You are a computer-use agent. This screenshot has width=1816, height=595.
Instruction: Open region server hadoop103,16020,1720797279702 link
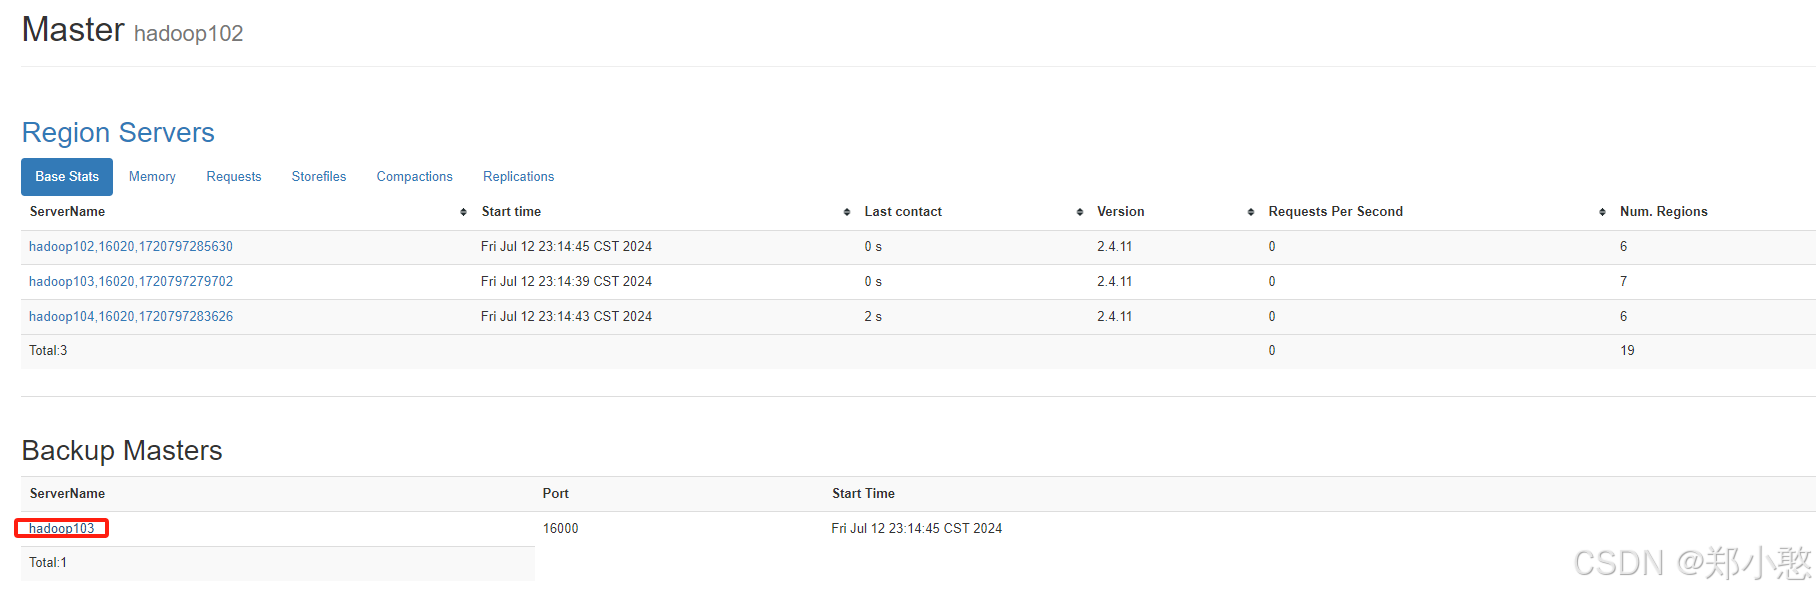tap(131, 282)
